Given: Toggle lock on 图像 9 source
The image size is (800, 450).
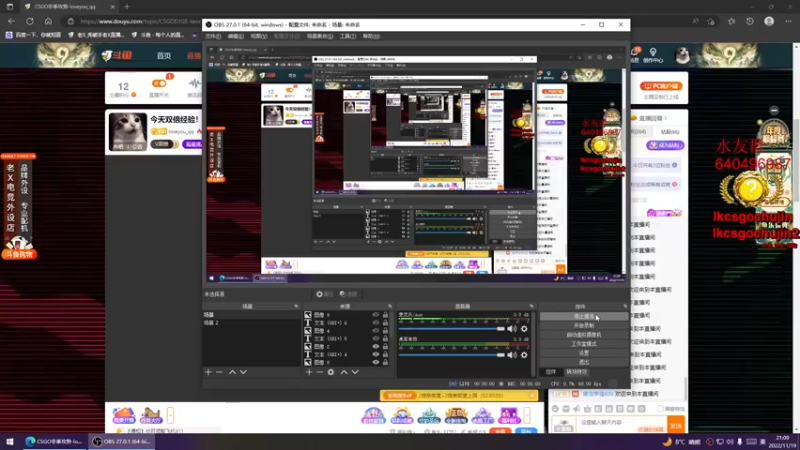Looking at the screenshot, I should 386,315.
